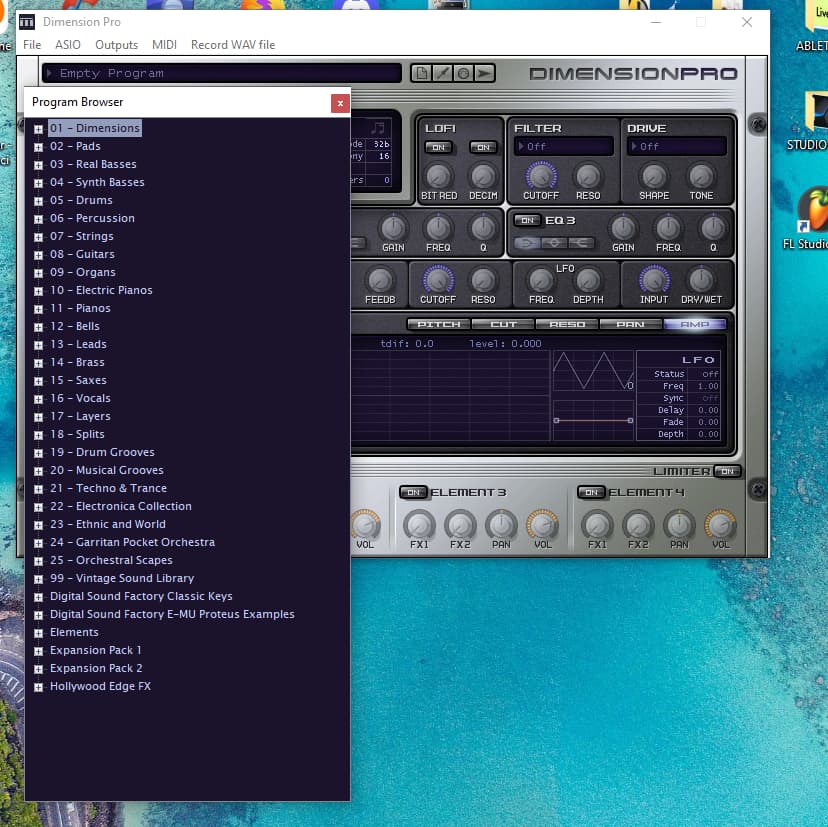Expand the 05 - Drums folder
This screenshot has height=827, width=828.
[38, 201]
